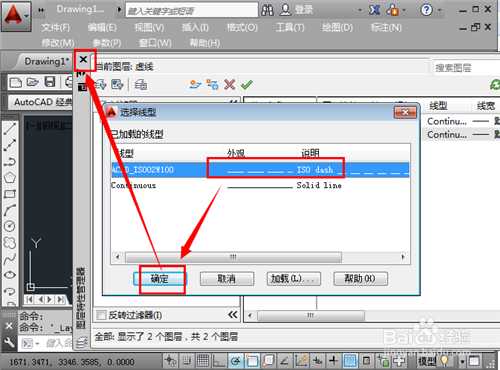Click the Set current green checkmark icon
Image resolution: width=500 pixels, height=370 pixels.
pos(247,84)
